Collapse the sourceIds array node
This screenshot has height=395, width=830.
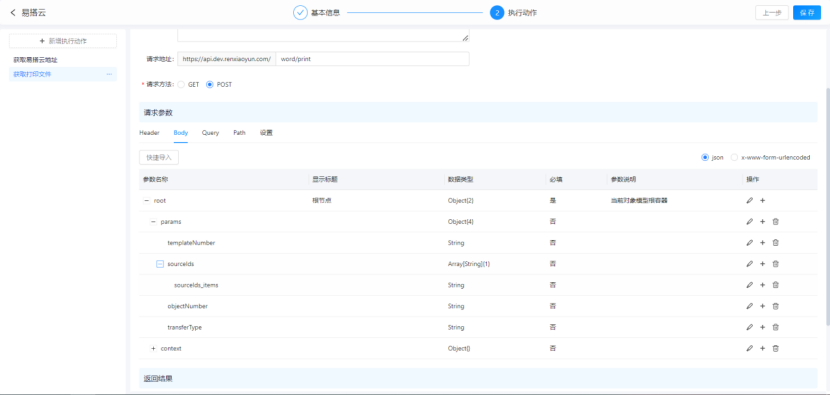(x=160, y=264)
